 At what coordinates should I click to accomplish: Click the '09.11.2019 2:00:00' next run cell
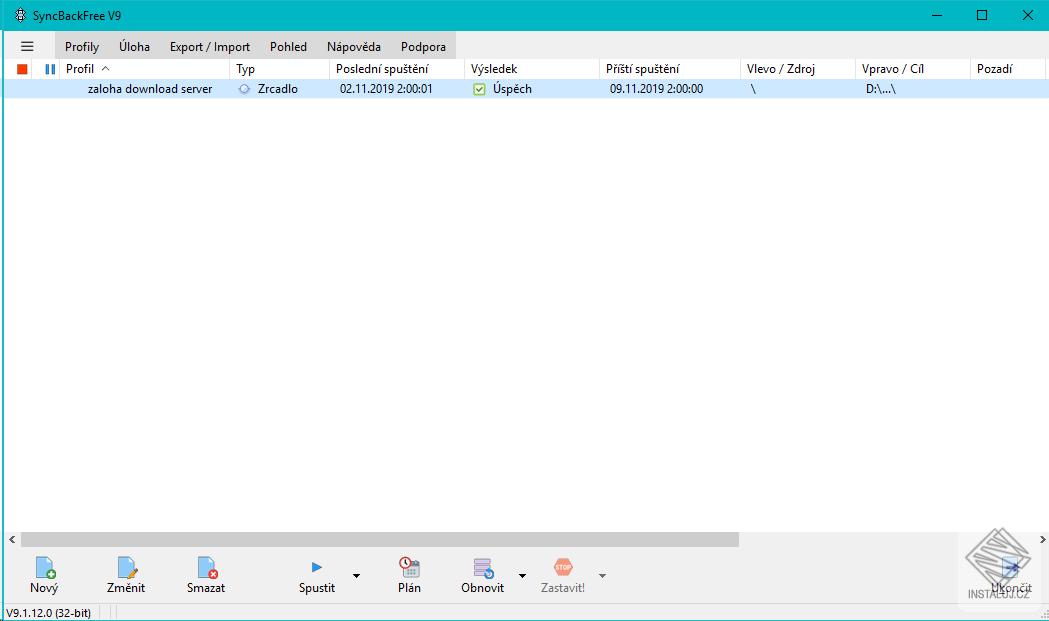click(x=656, y=89)
